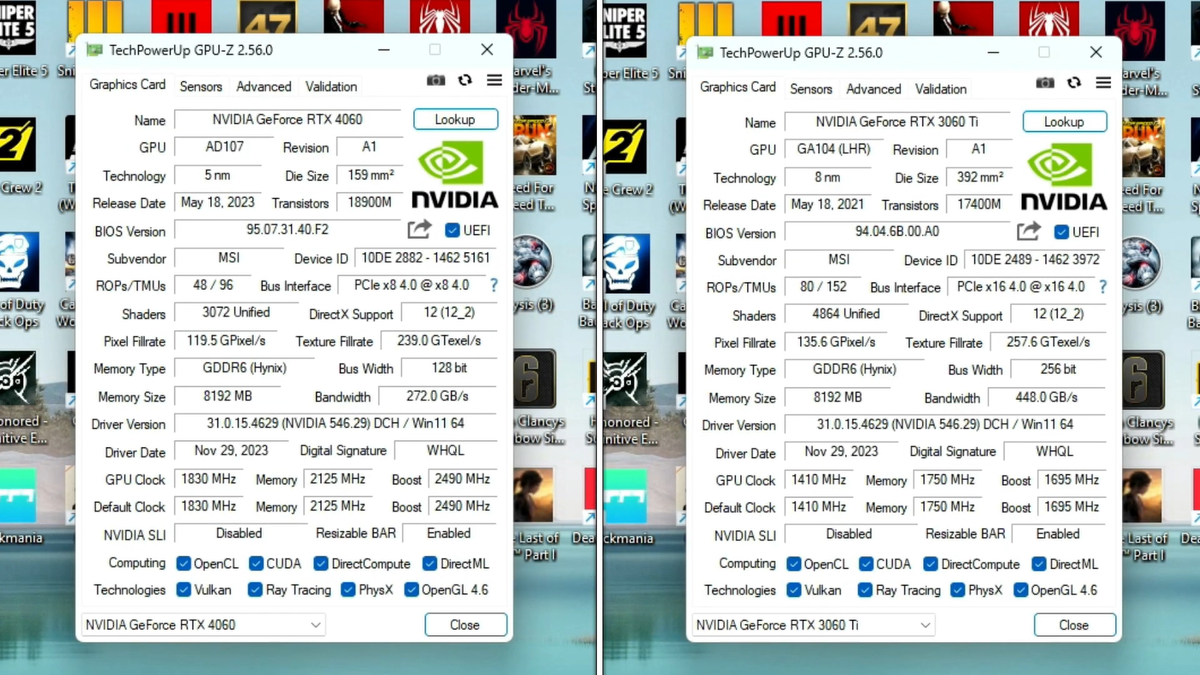Viewport: 1200px width, 675px height.
Task: Toggle PhysX checkbox in RTX 3060 Ti window
Action: point(958,590)
